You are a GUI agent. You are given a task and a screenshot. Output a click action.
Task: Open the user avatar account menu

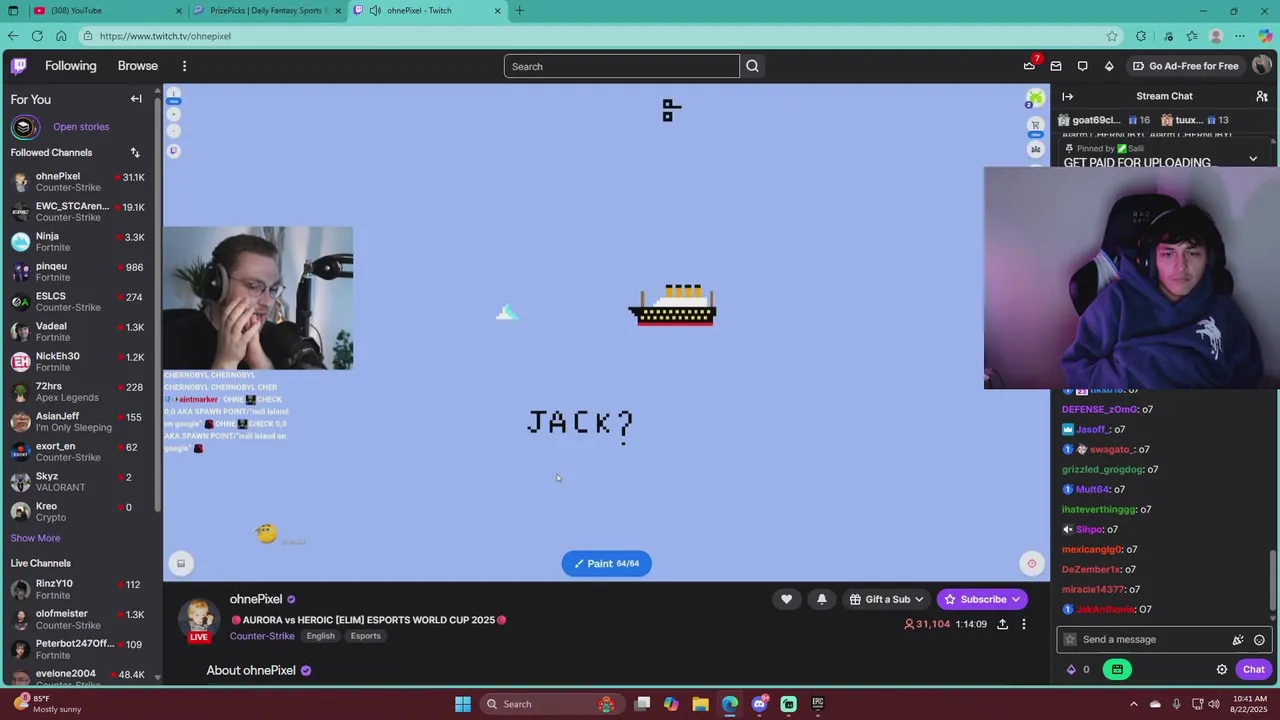1261,66
